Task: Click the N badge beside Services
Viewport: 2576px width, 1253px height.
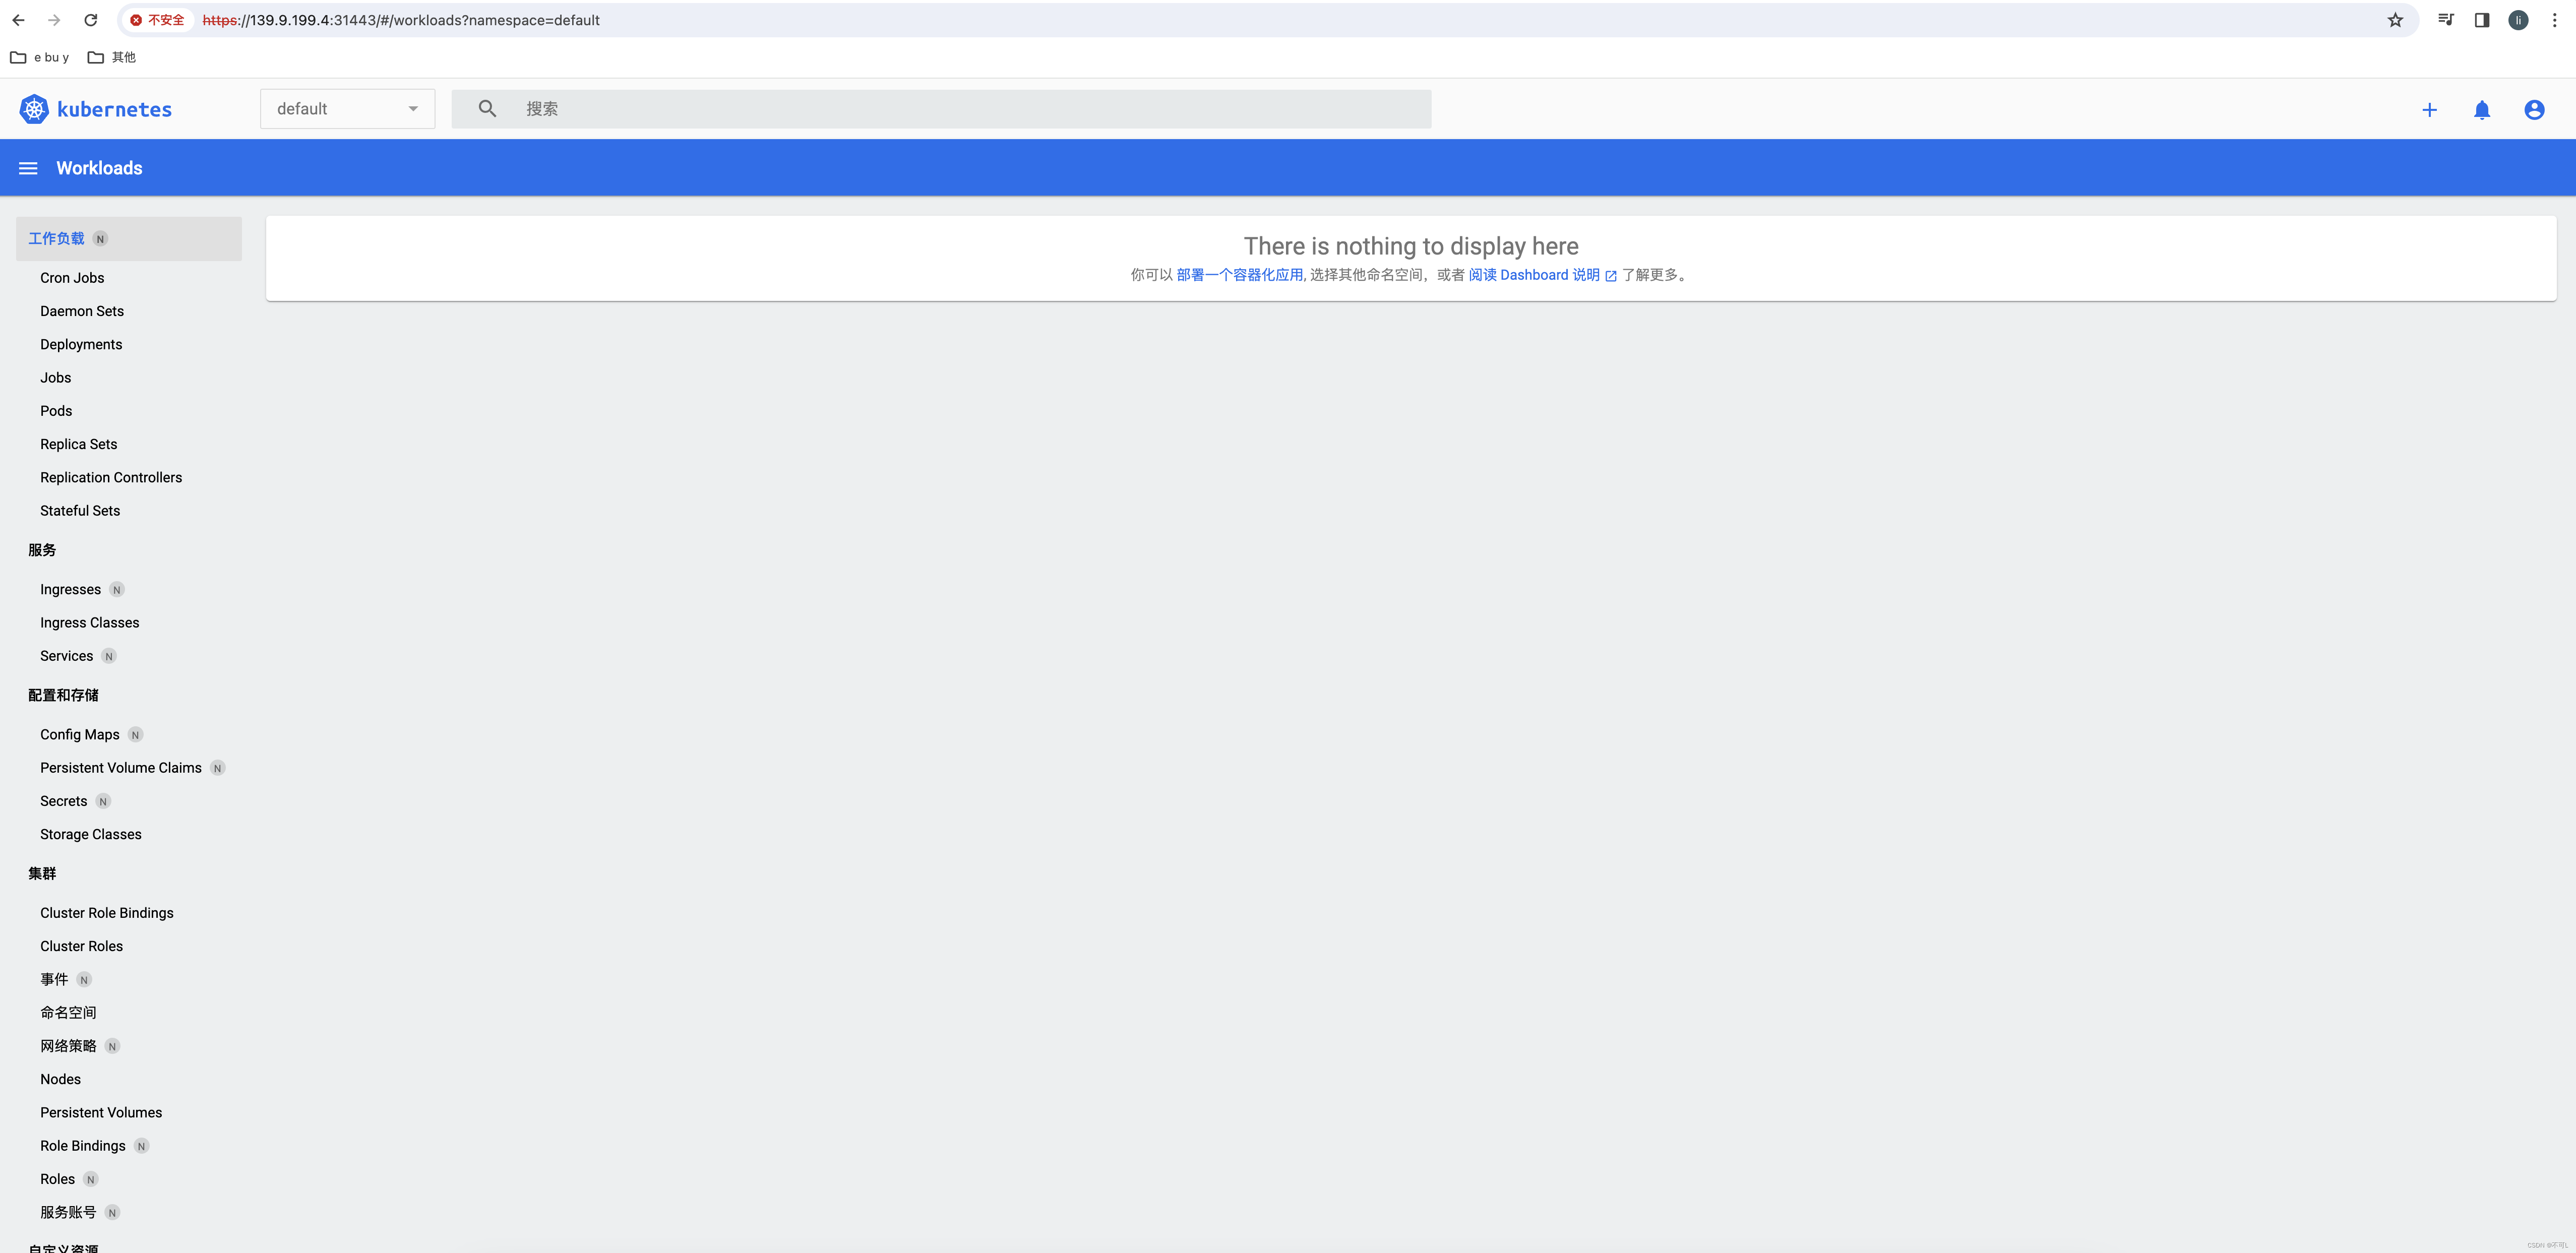Action: [109, 656]
